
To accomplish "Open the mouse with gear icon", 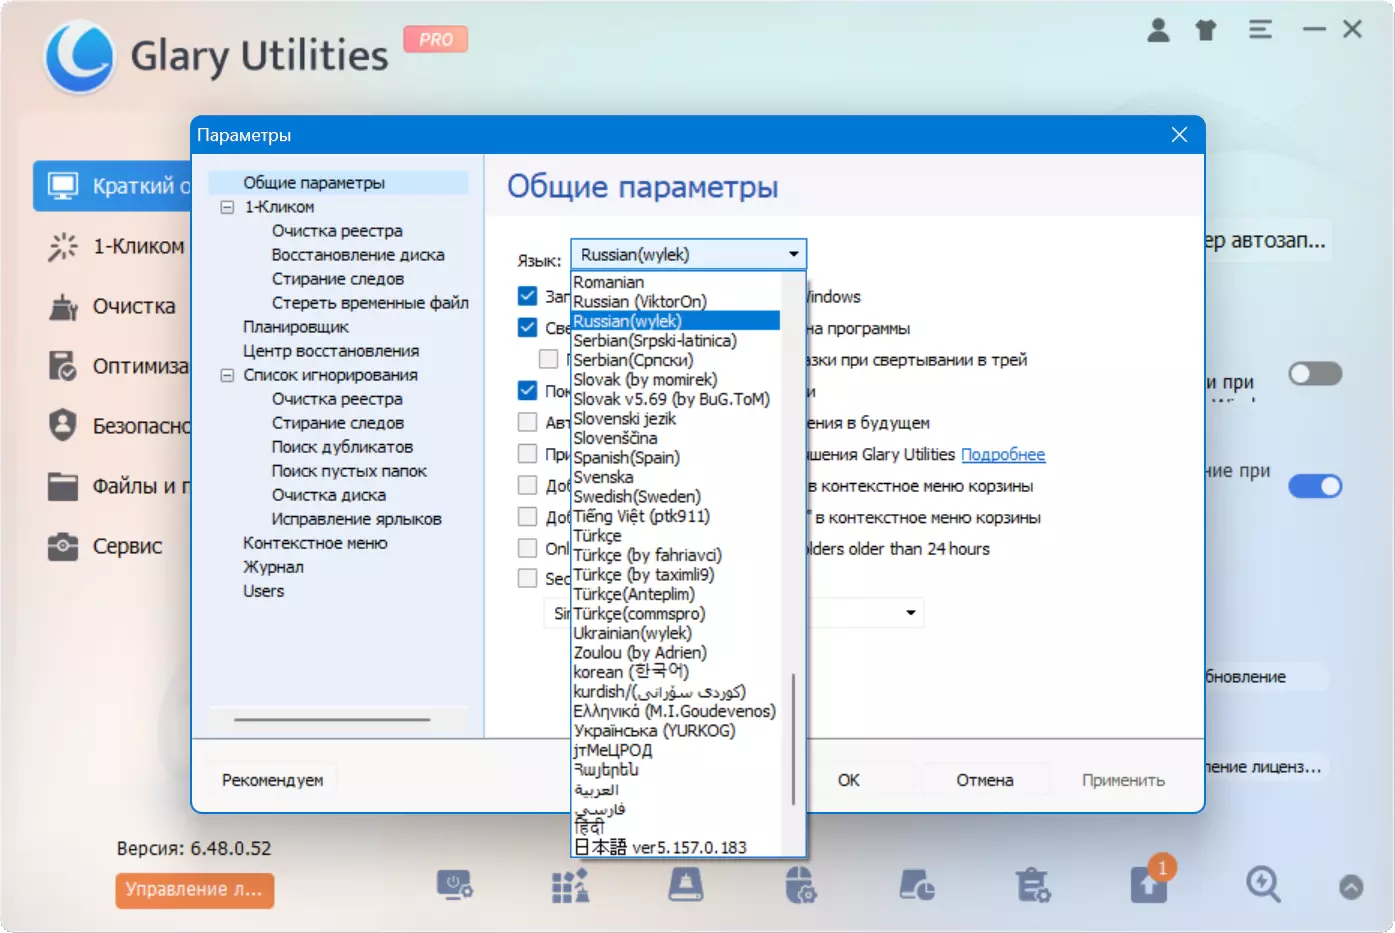I will point(800,885).
